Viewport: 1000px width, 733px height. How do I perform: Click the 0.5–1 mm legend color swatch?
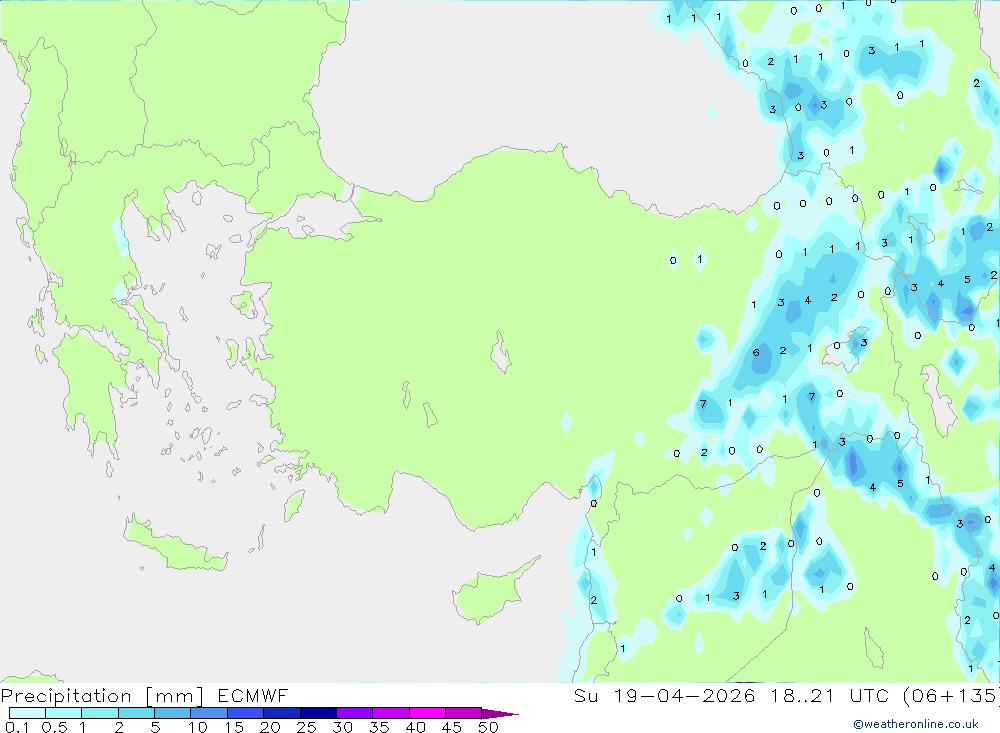click(64, 713)
